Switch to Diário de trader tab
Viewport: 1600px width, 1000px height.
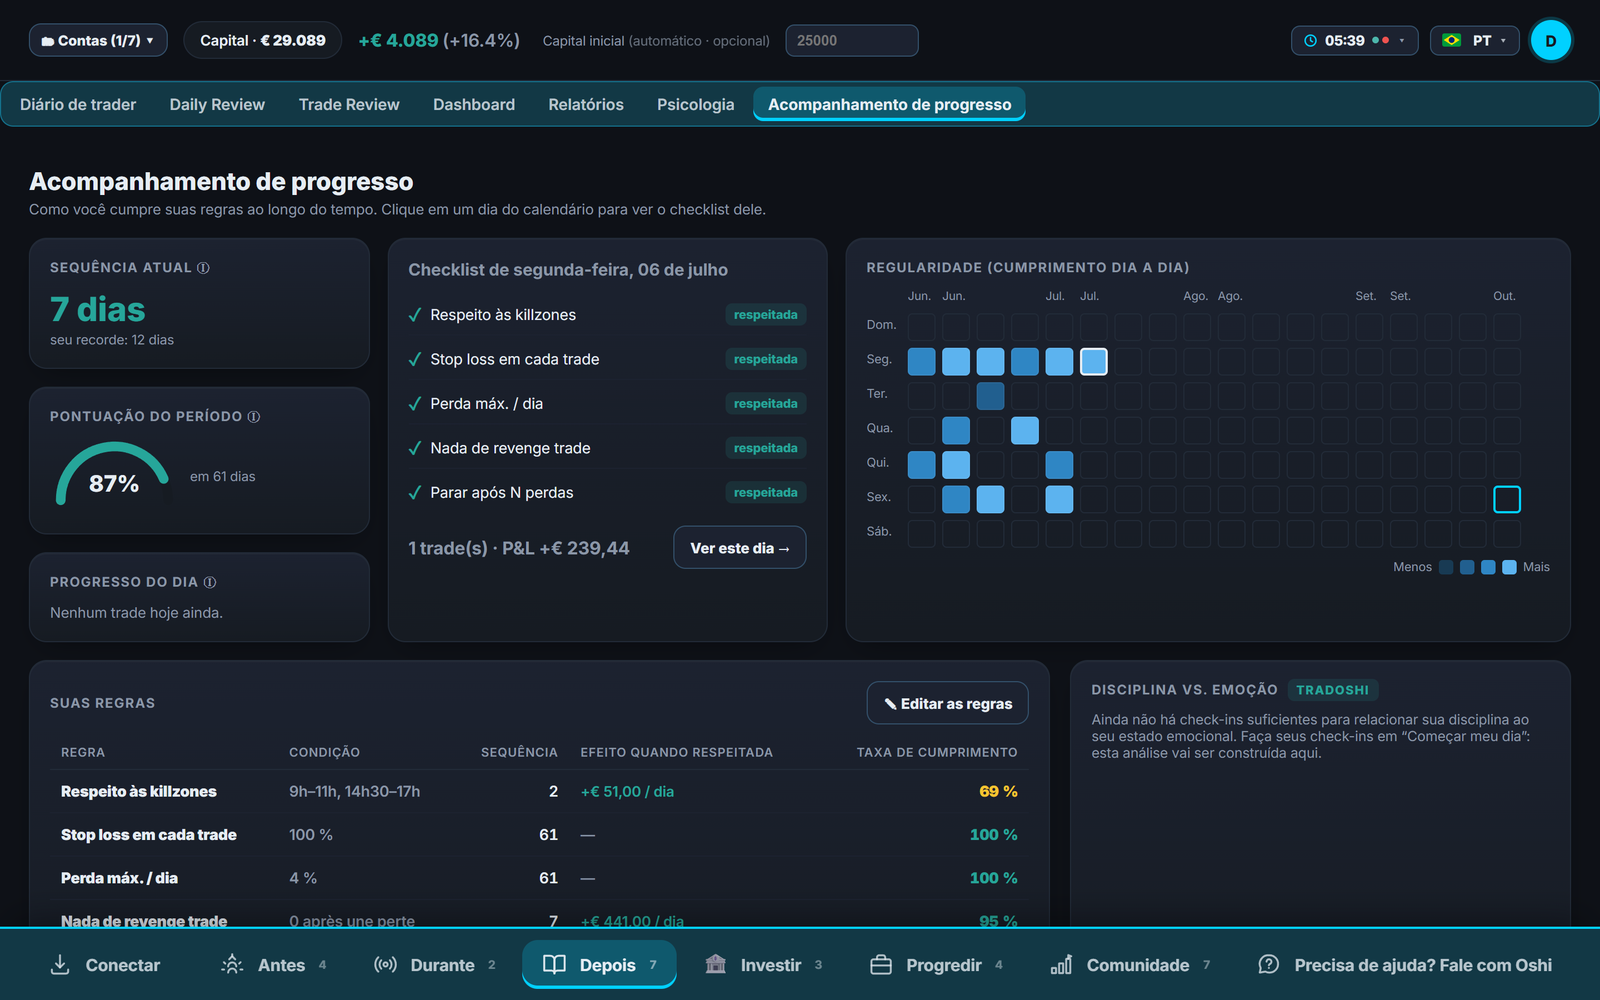point(78,105)
